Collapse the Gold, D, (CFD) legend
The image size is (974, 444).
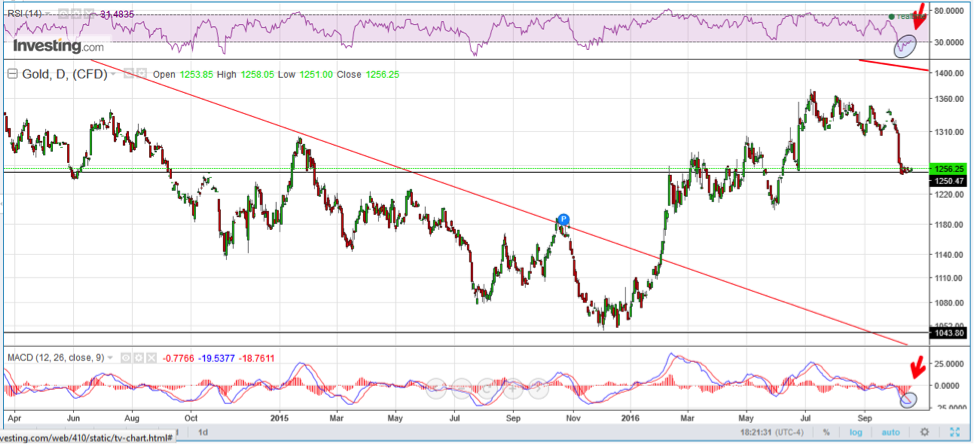[13, 73]
